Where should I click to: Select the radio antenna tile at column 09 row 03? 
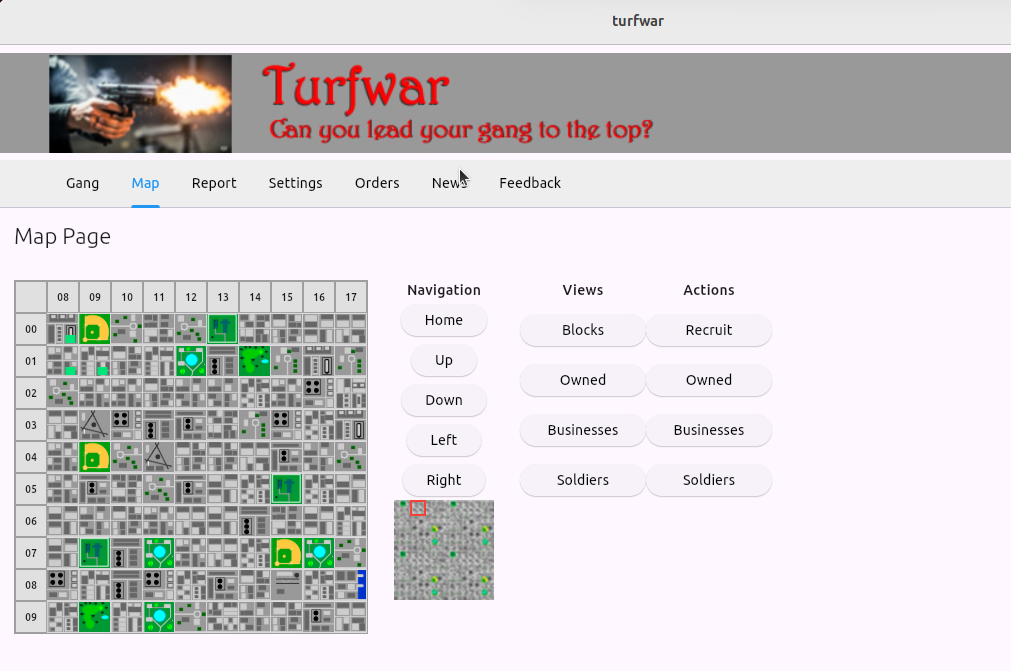click(x=95, y=425)
